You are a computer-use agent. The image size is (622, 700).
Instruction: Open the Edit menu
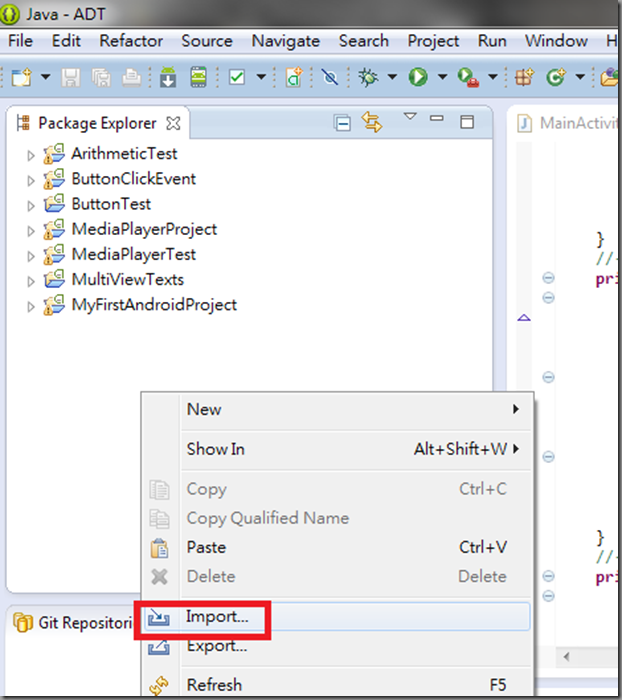click(66, 41)
